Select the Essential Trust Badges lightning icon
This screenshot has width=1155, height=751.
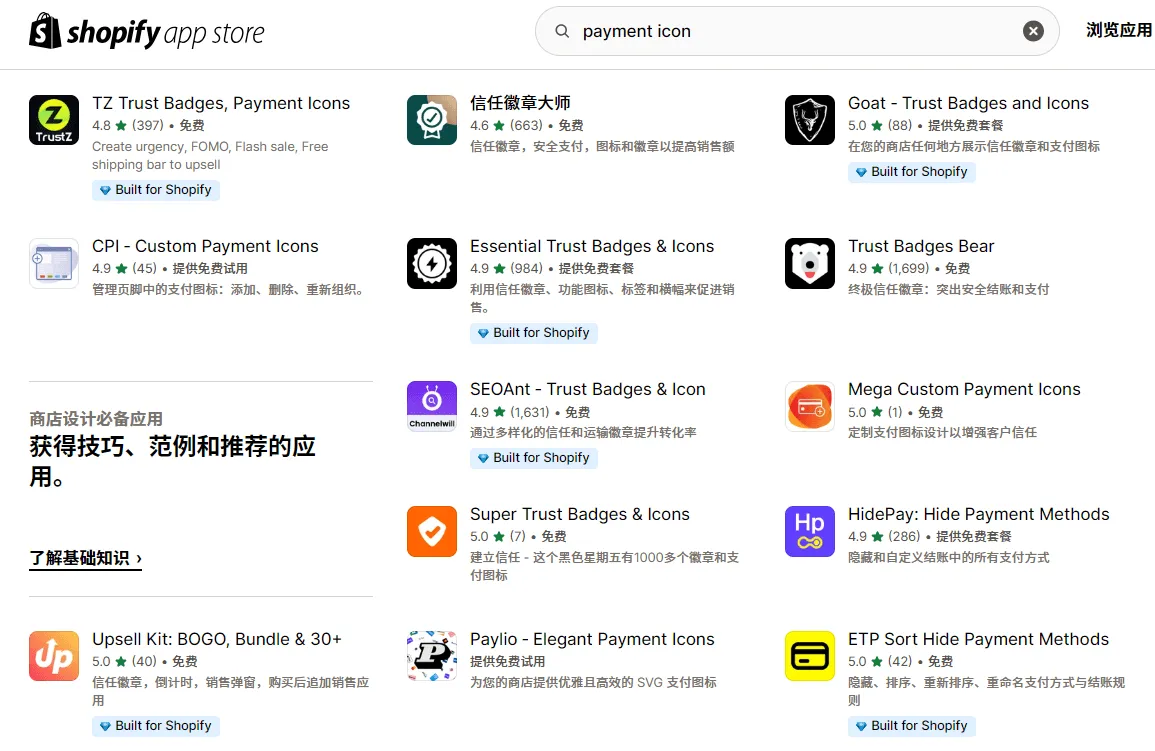[x=432, y=263]
